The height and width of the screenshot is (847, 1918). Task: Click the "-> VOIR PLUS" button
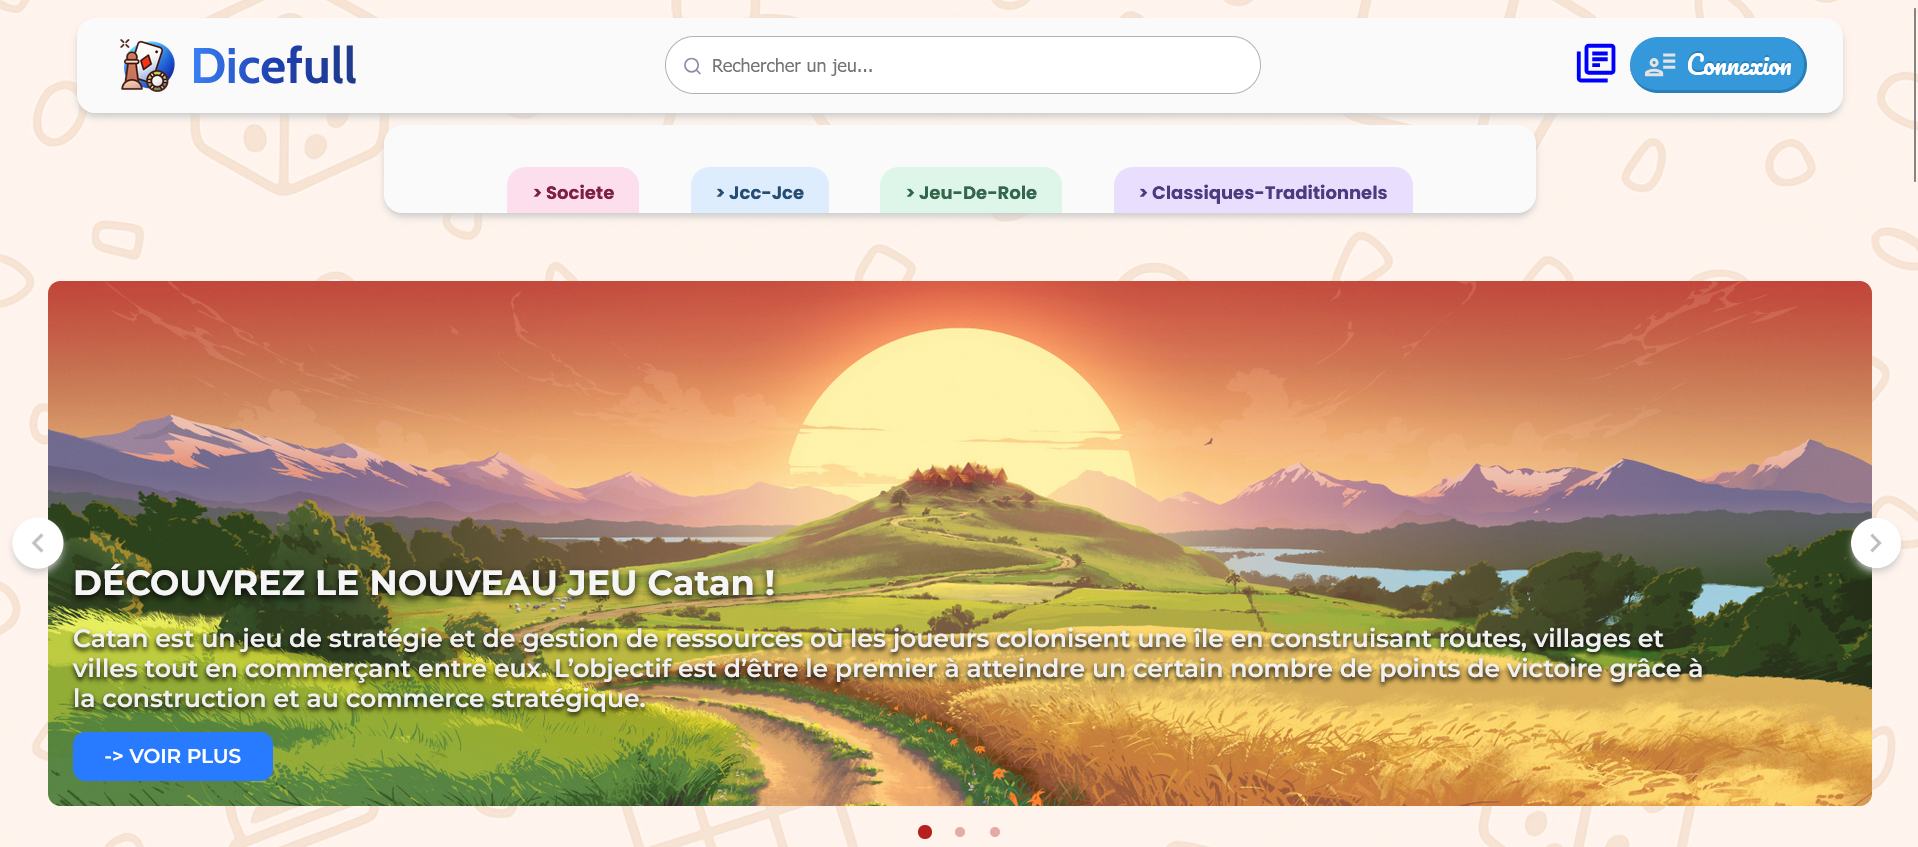(173, 756)
